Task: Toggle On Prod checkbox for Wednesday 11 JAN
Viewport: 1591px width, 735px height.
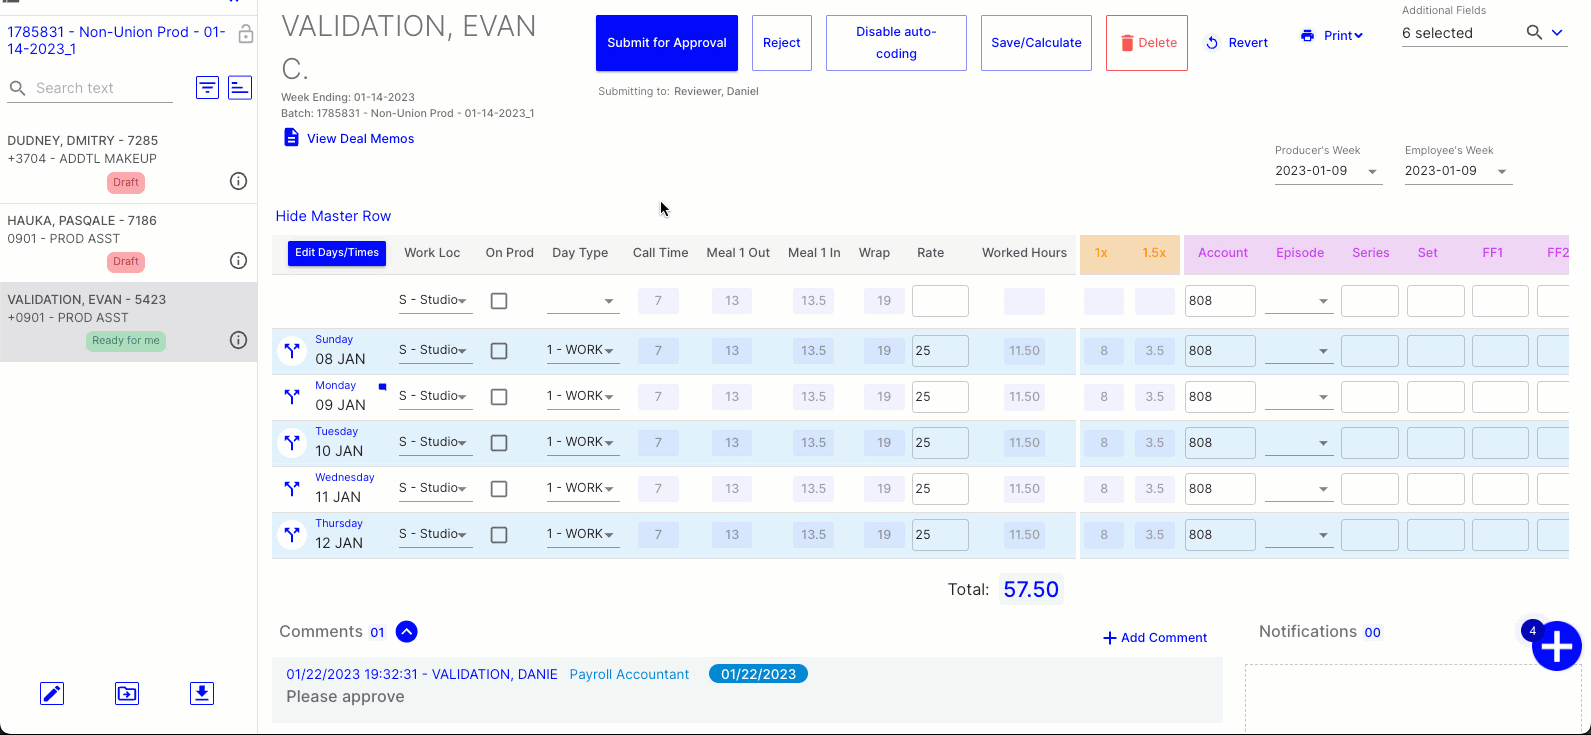Action: point(499,489)
